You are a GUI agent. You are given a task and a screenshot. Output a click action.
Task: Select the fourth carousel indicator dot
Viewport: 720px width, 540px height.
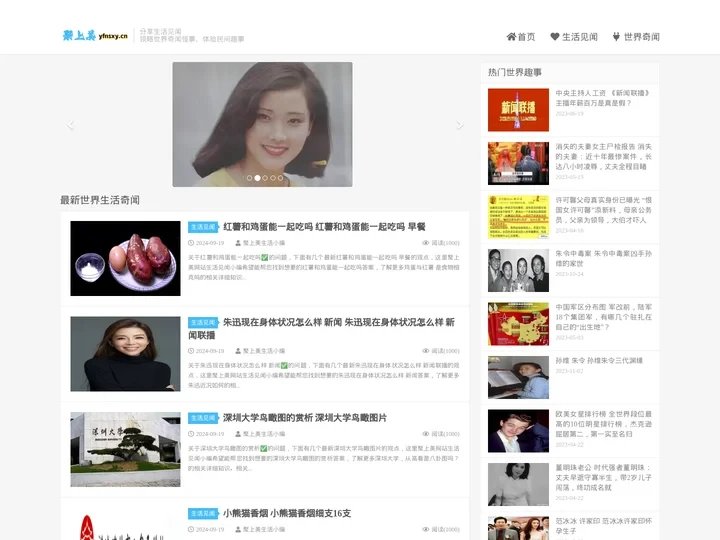pos(273,178)
